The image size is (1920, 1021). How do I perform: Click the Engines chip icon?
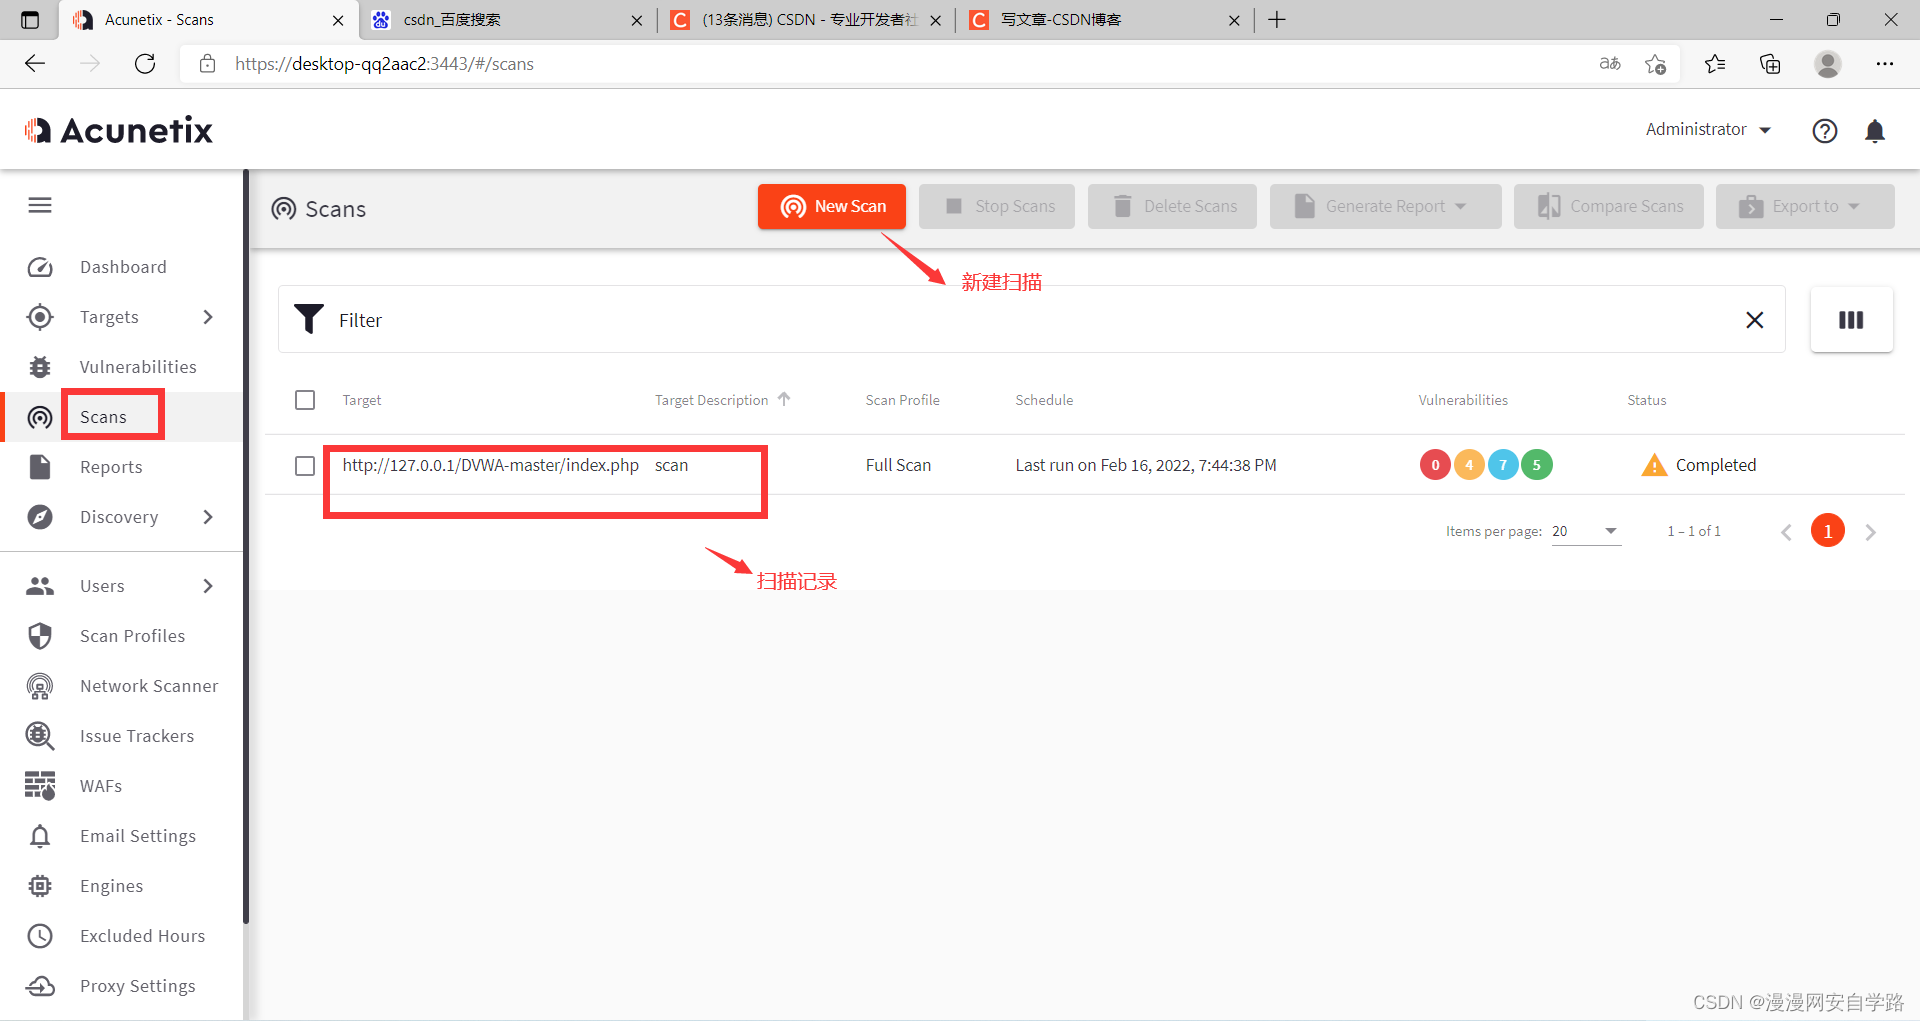tap(40, 886)
